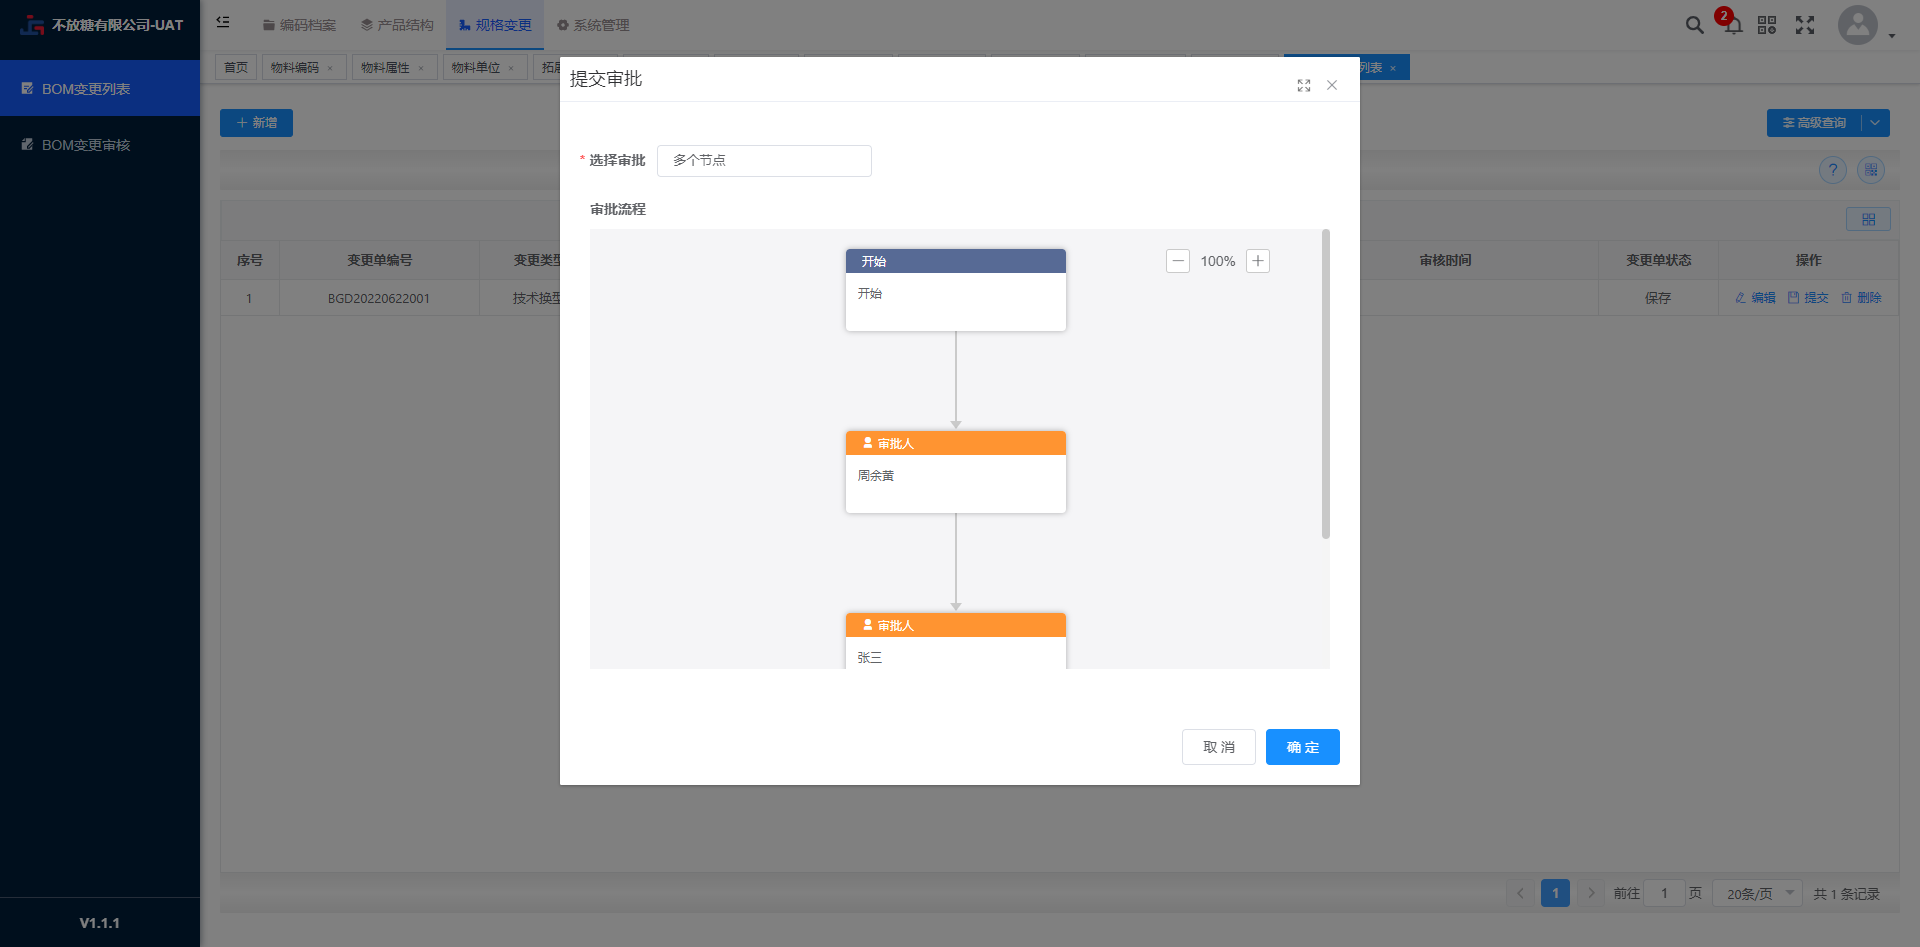Close the active 列表 tab

(x=1393, y=68)
